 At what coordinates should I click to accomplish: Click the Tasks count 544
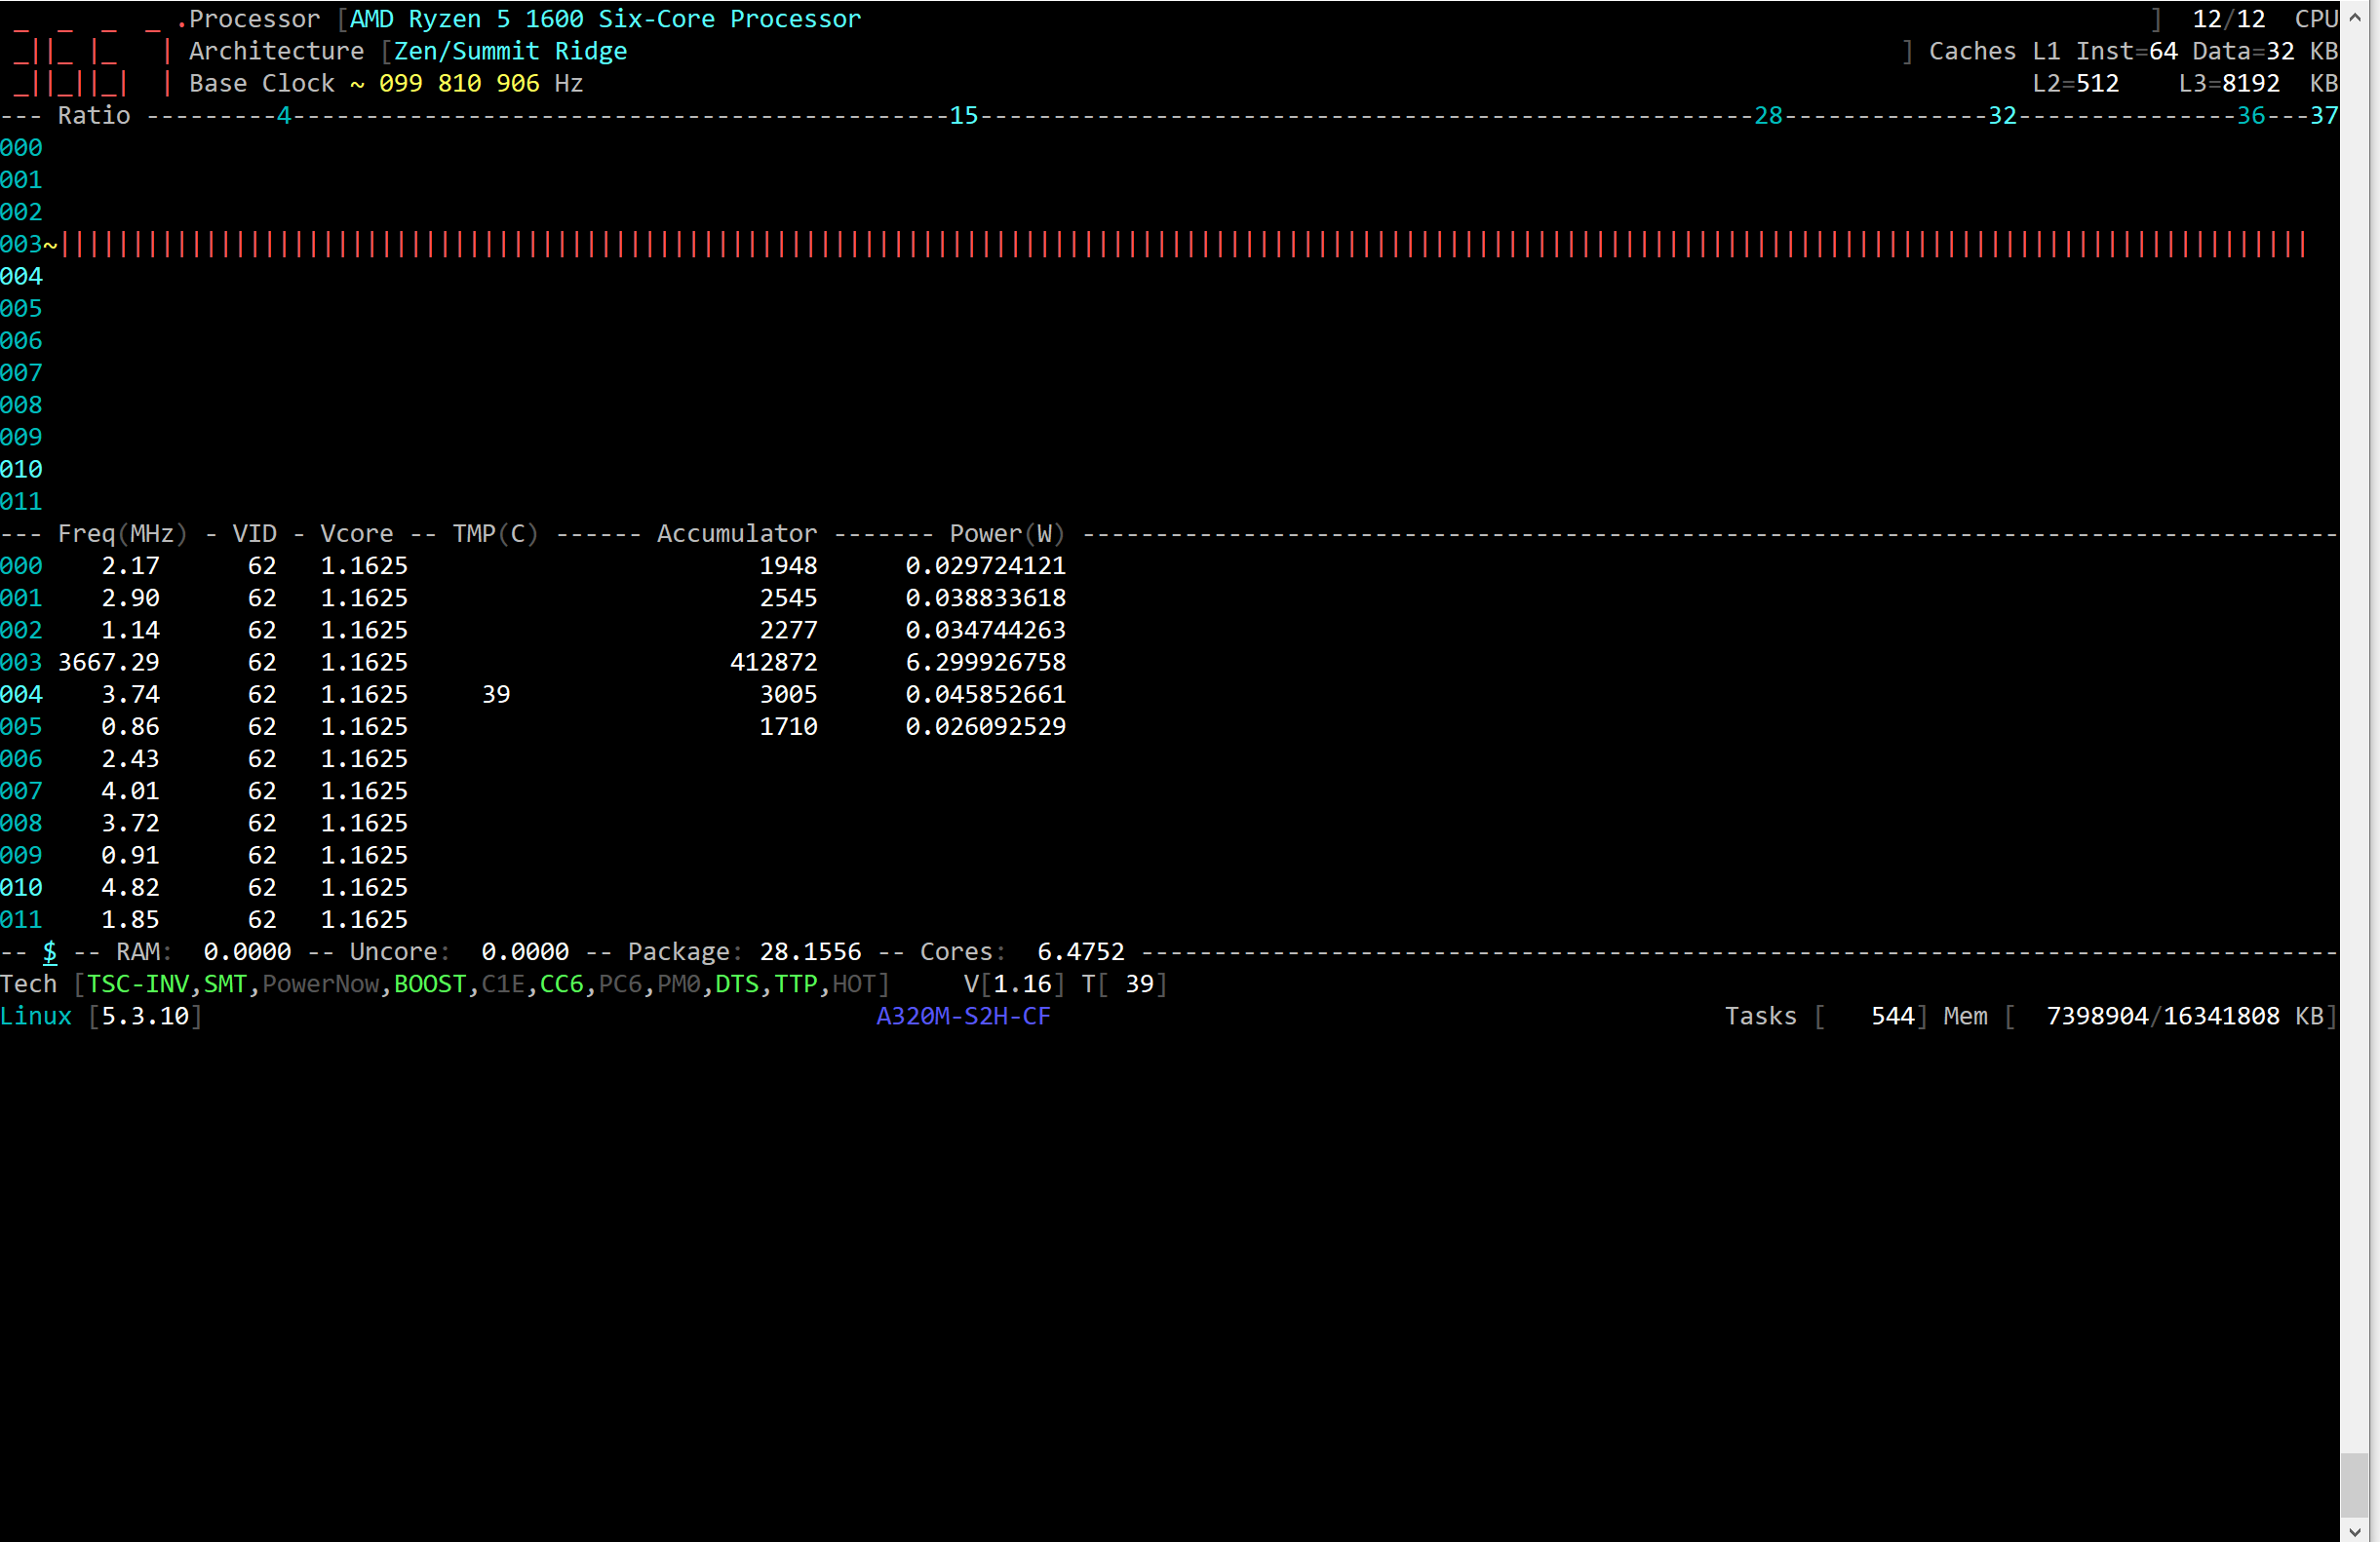(x=1892, y=1016)
